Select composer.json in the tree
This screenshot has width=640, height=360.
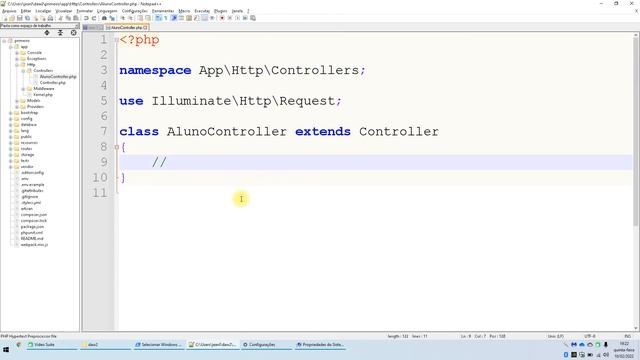[x=34, y=215]
